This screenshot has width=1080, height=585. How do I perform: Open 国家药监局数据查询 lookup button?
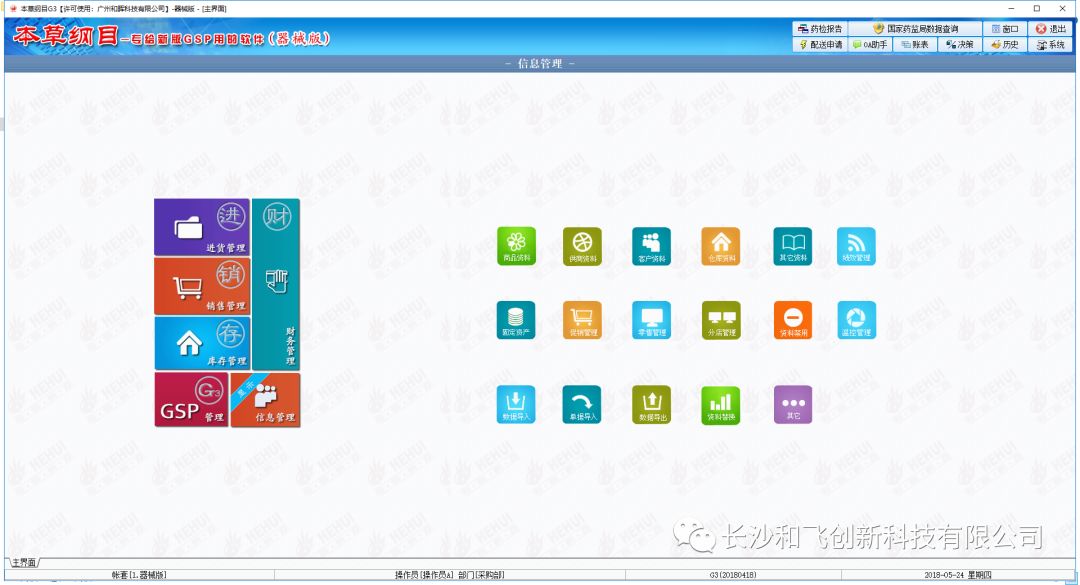[x=915, y=29]
